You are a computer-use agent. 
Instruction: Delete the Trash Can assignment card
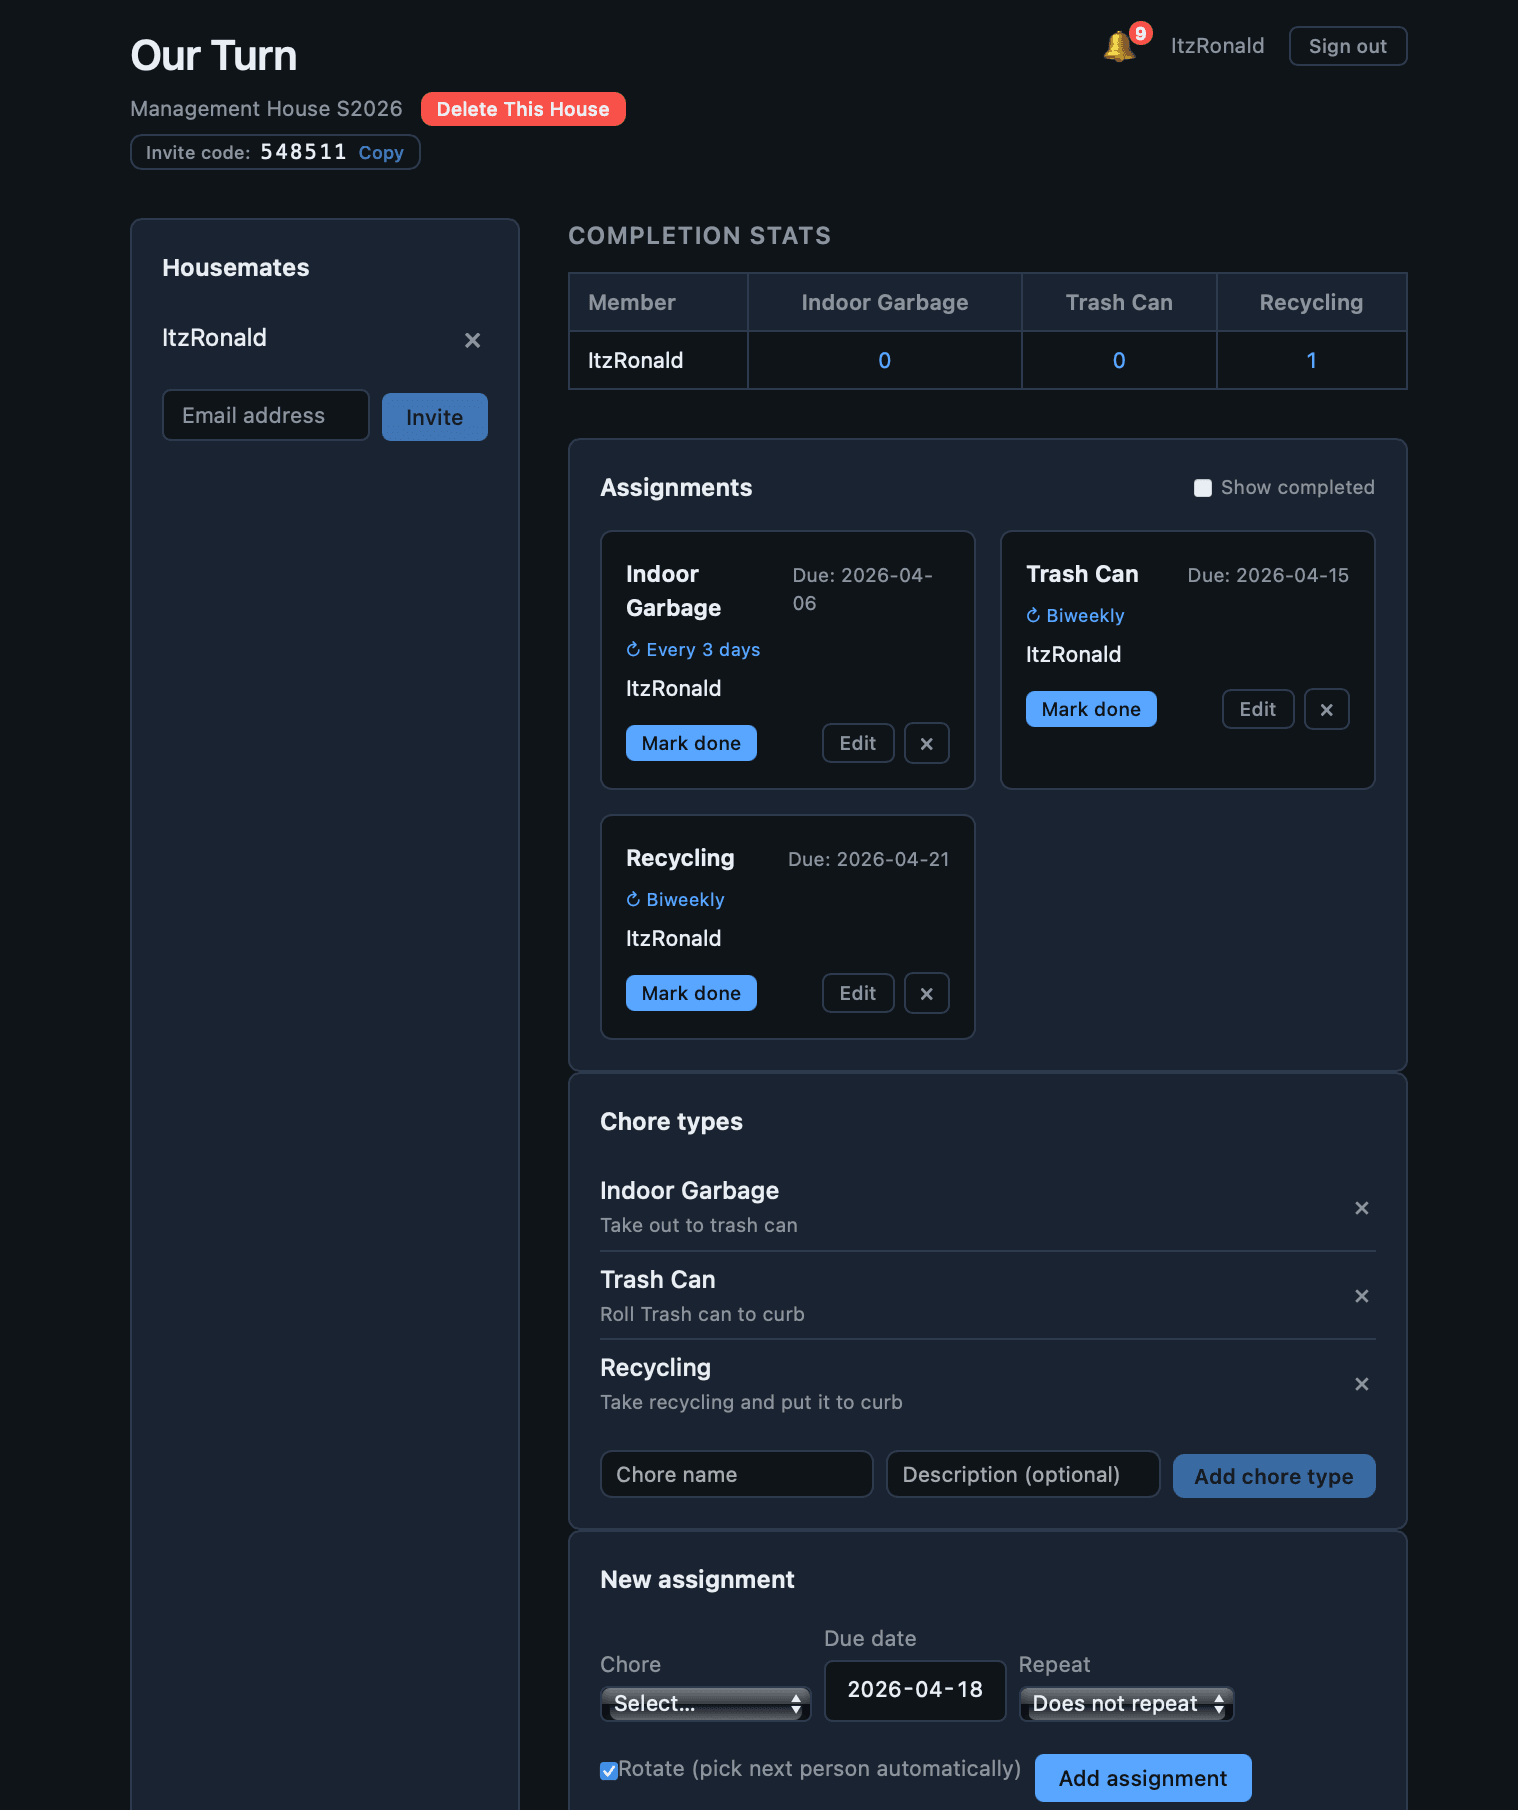point(1326,709)
